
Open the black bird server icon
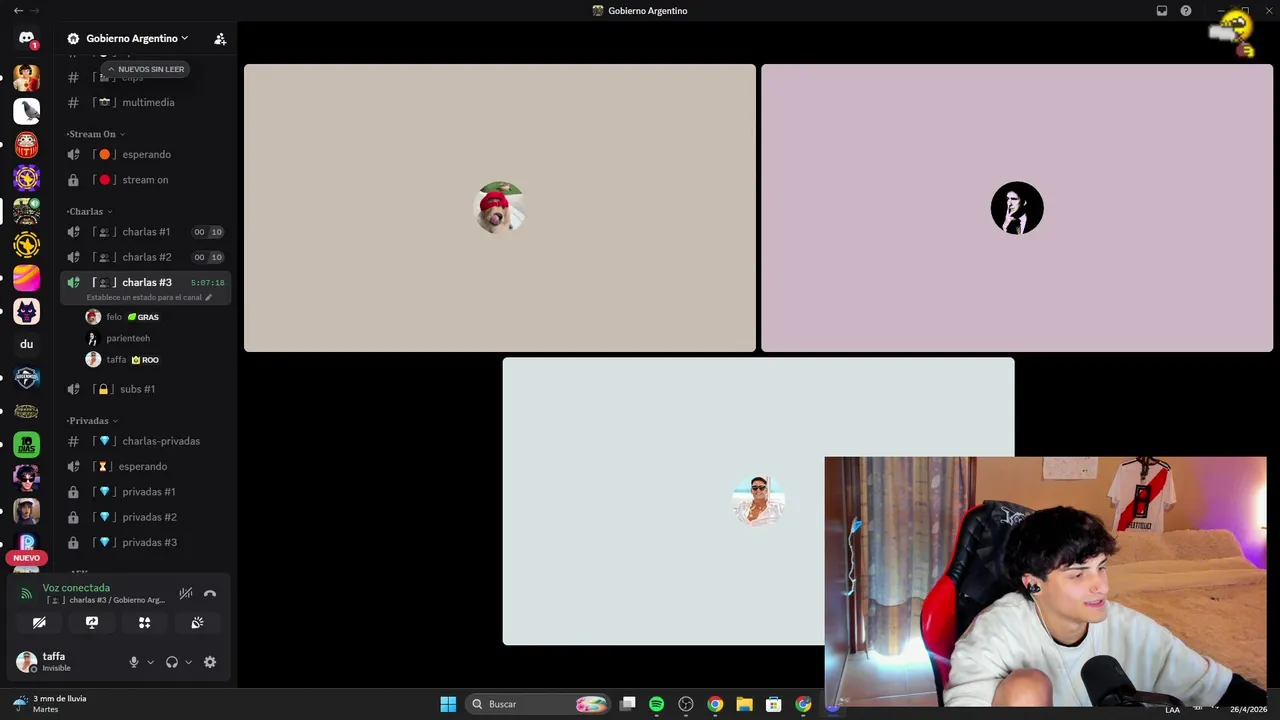26,111
